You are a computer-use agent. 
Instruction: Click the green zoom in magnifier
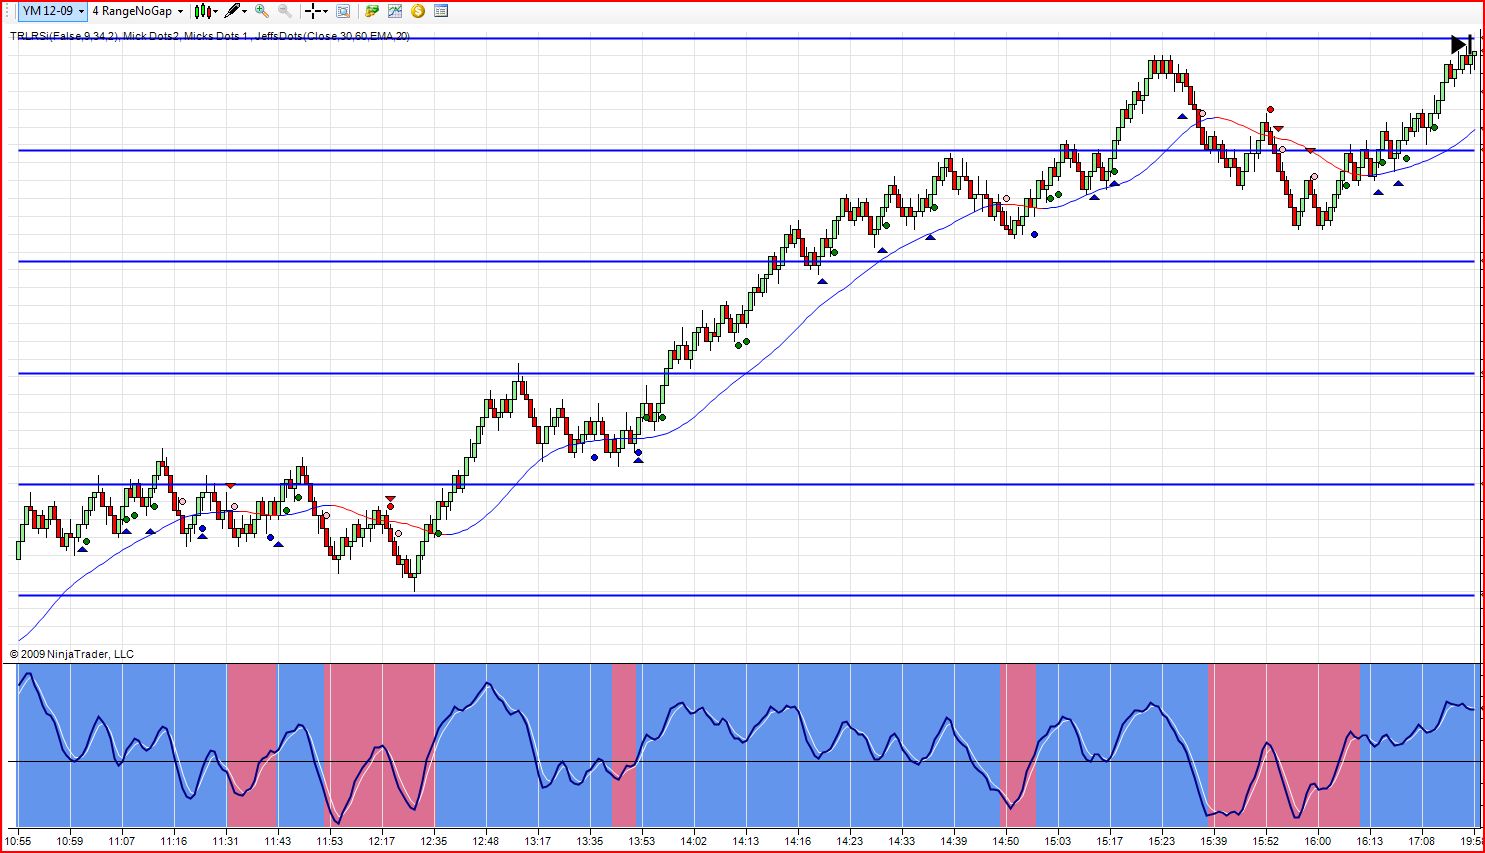(262, 11)
